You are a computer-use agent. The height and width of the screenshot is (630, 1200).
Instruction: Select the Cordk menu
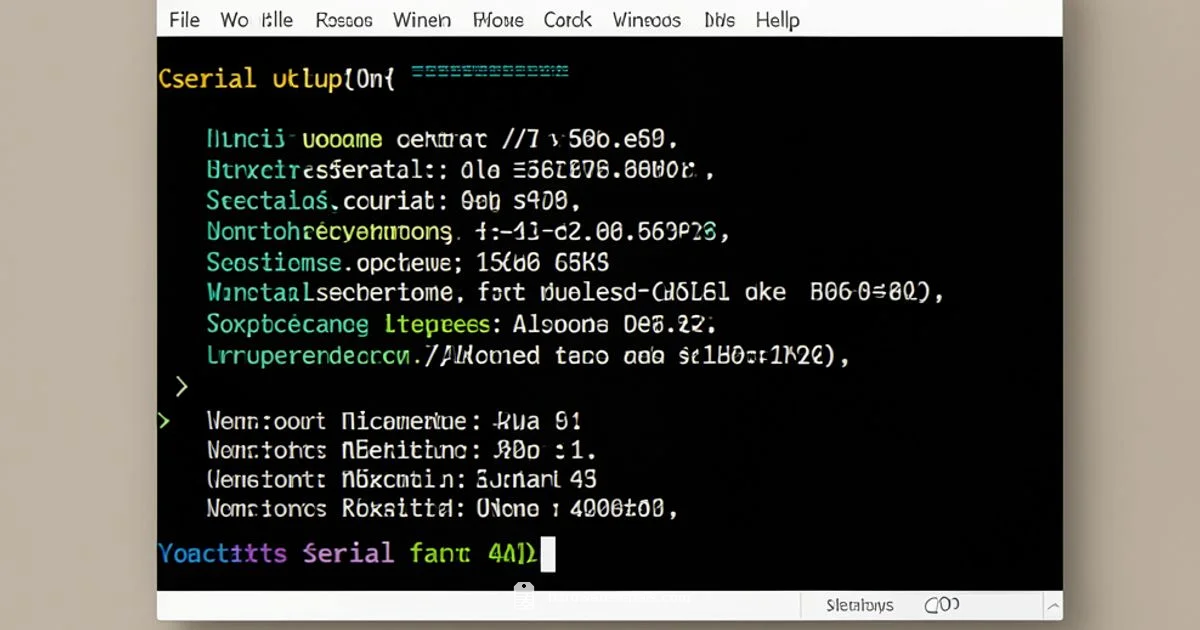click(567, 20)
